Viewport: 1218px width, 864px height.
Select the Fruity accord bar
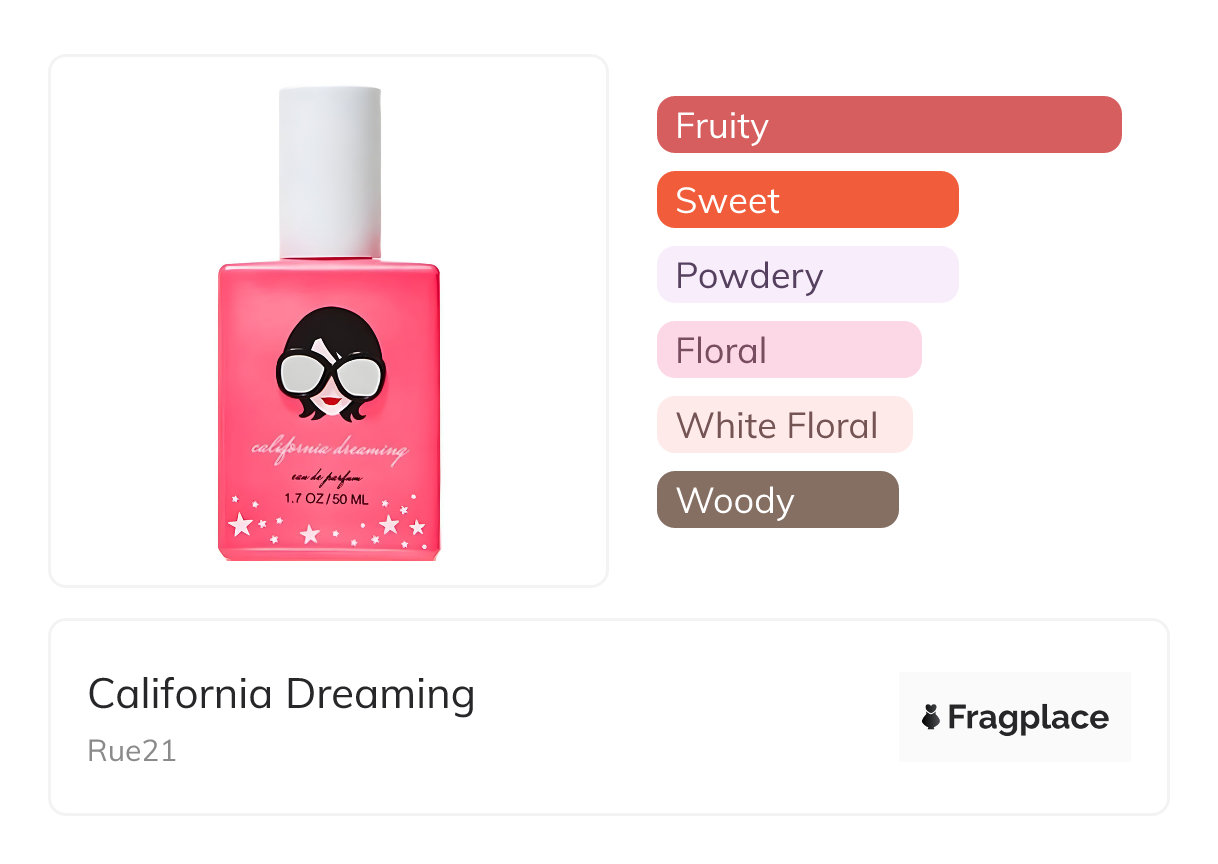(888, 125)
